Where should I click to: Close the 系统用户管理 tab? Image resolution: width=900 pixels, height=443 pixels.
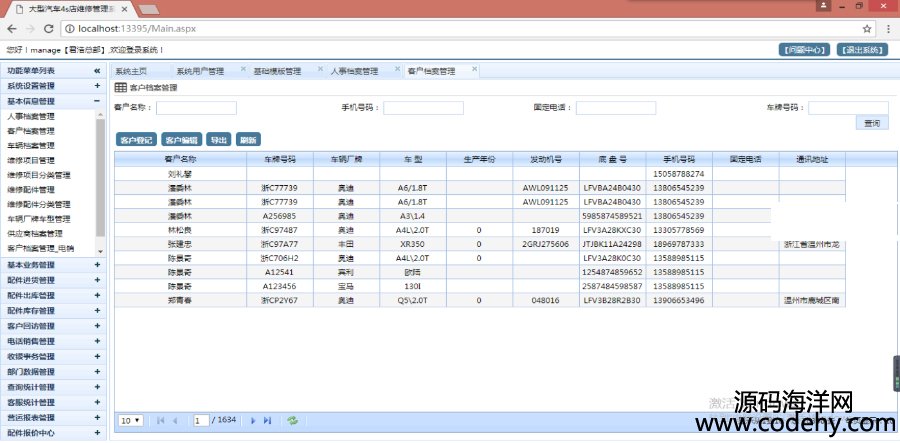241,71
